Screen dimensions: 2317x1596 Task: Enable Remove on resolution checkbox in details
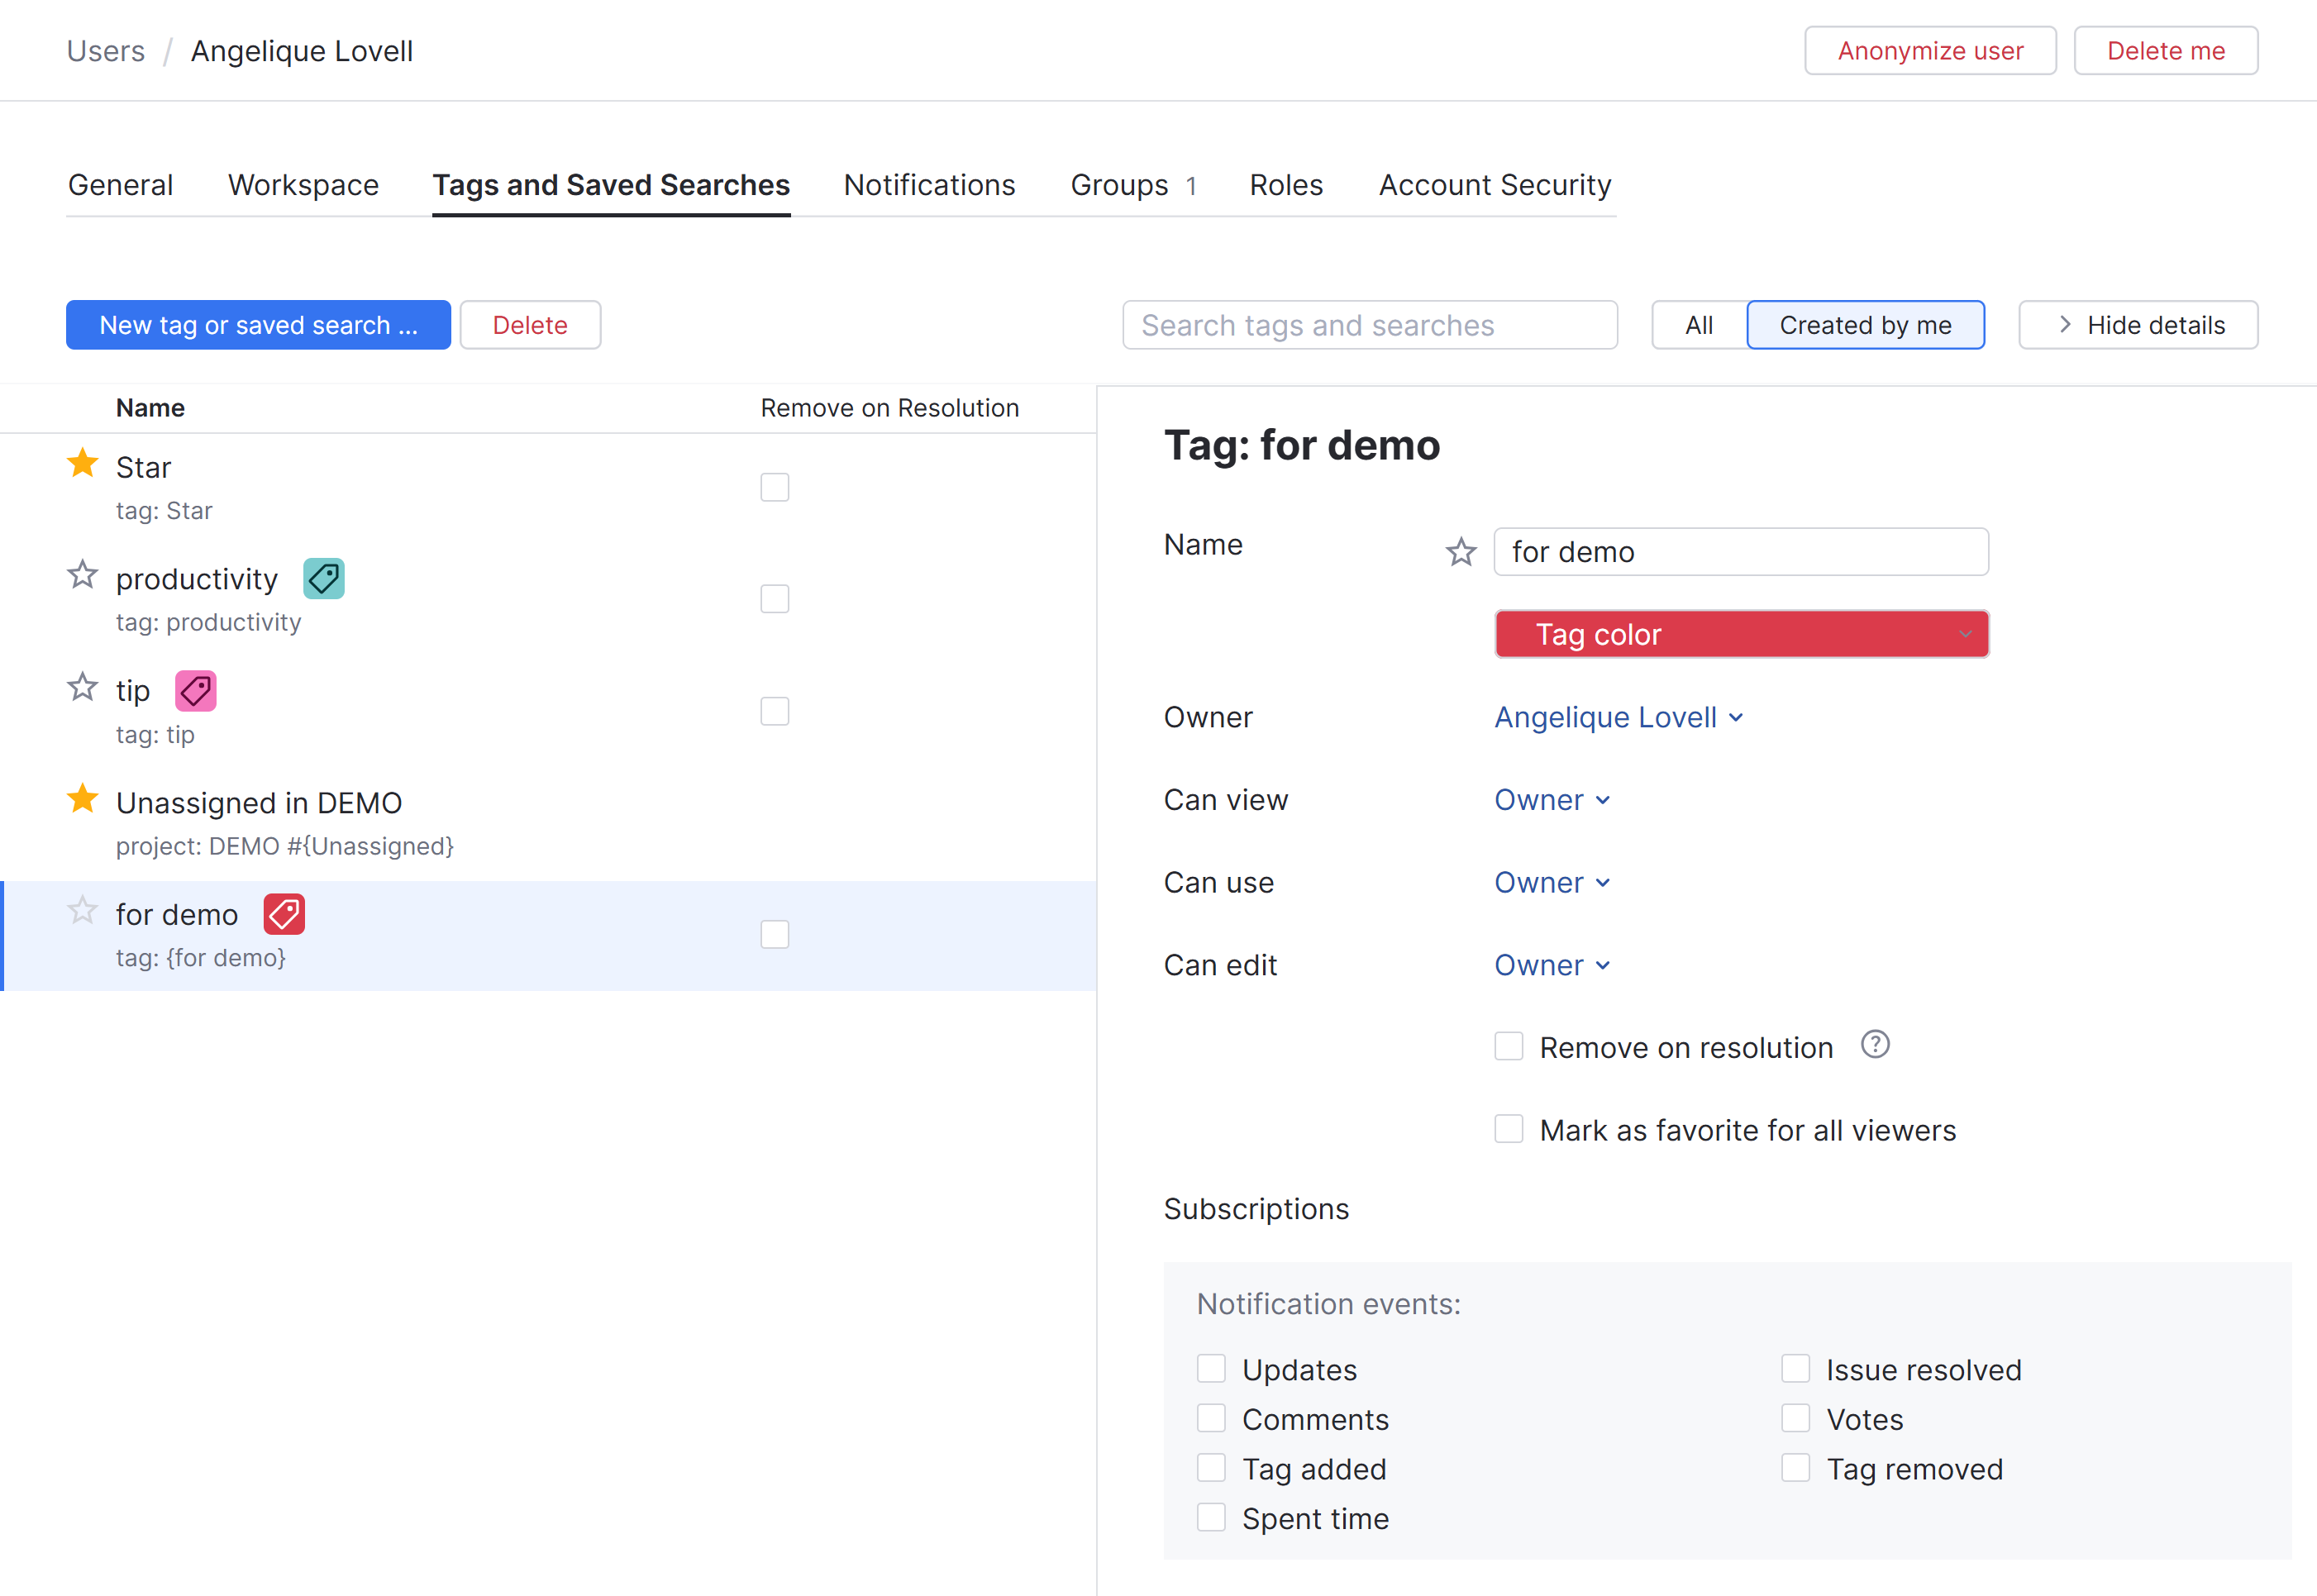tap(1508, 1046)
